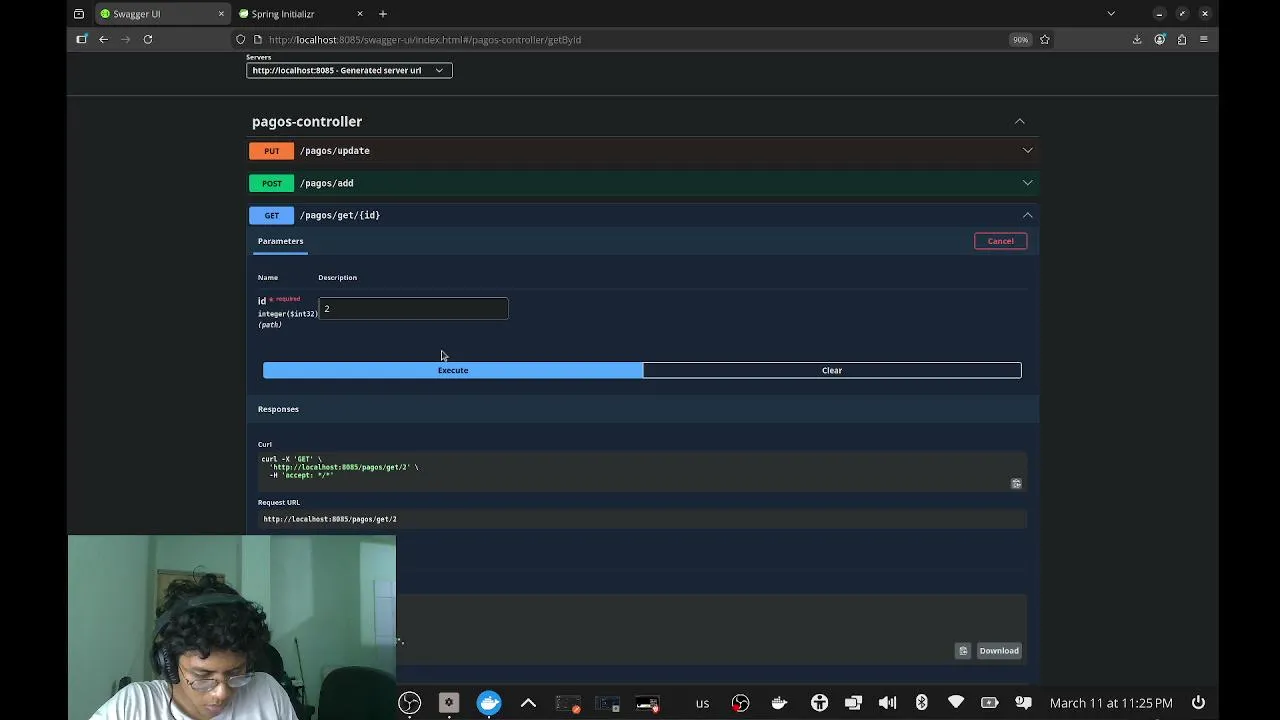Switch to the third window thumbnail in the taskbar

(647, 704)
